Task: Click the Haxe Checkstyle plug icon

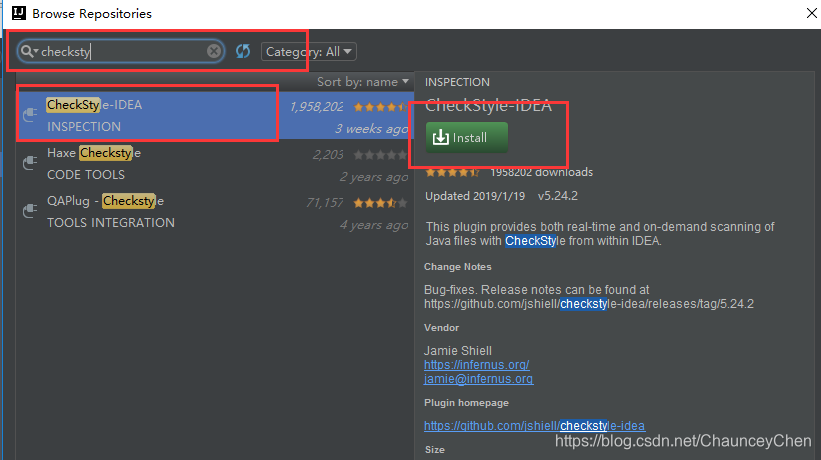Action: [x=30, y=163]
